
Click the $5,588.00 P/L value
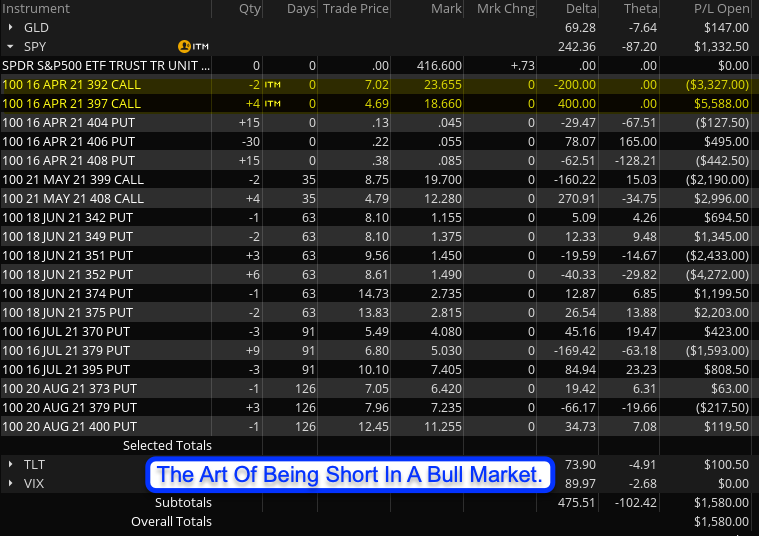tap(721, 104)
